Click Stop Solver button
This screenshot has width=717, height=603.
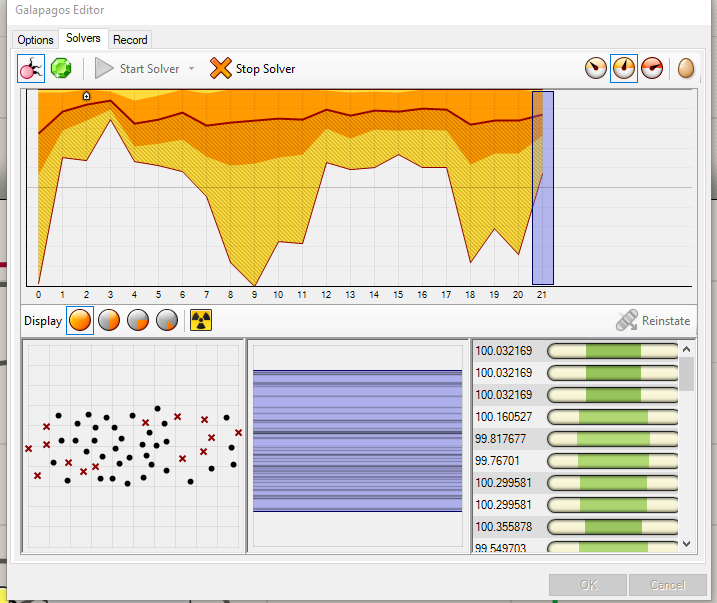tap(253, 69)
